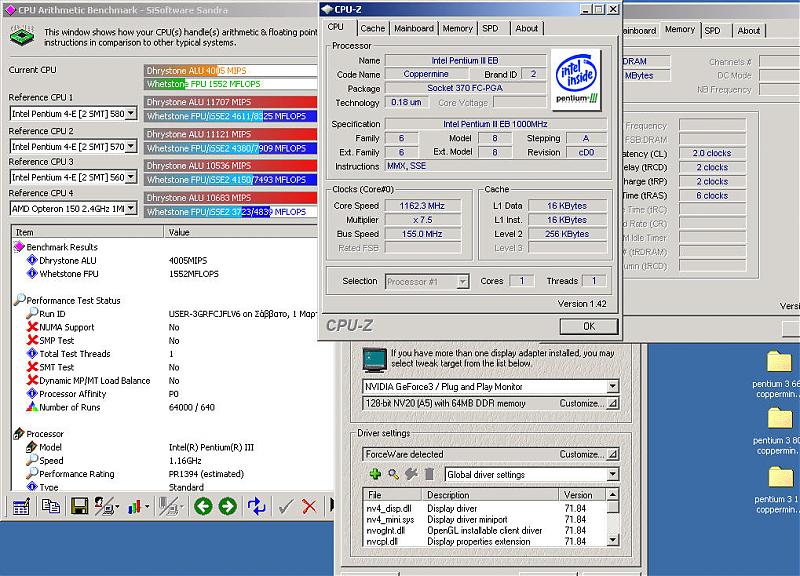Viewport: 800px width, 576px height.
Task: Click the Bus Speed field showing 155.0 MHz
Action: [x=422, y=234]
